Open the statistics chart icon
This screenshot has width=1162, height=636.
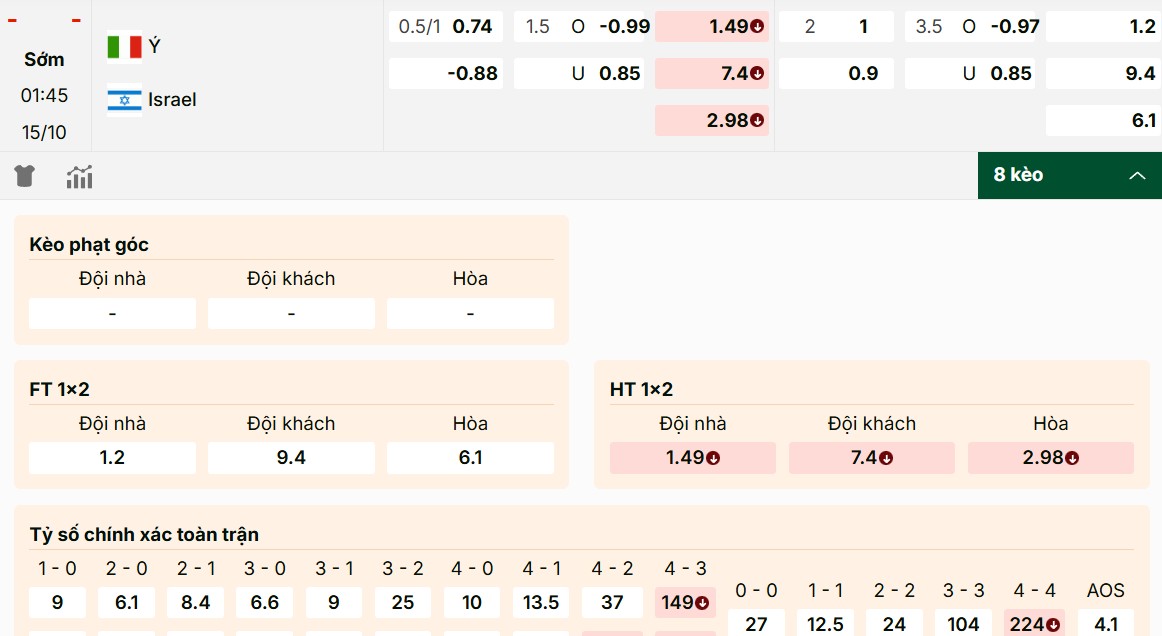tap(79, 175)
